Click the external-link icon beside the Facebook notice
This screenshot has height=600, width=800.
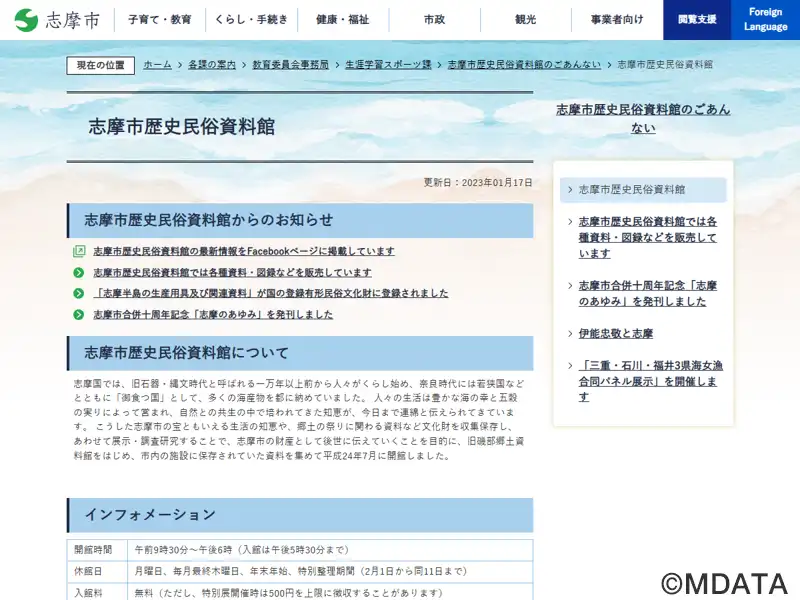click(x=79, y=252)
